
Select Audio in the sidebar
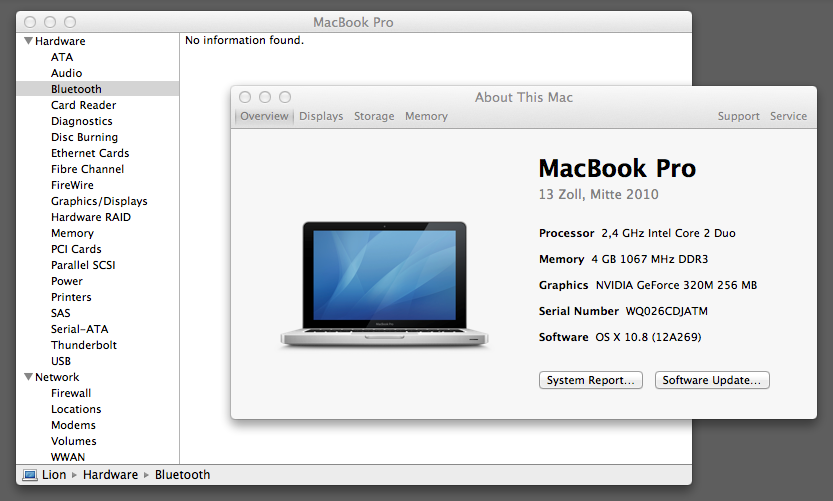tap(66, 73)
